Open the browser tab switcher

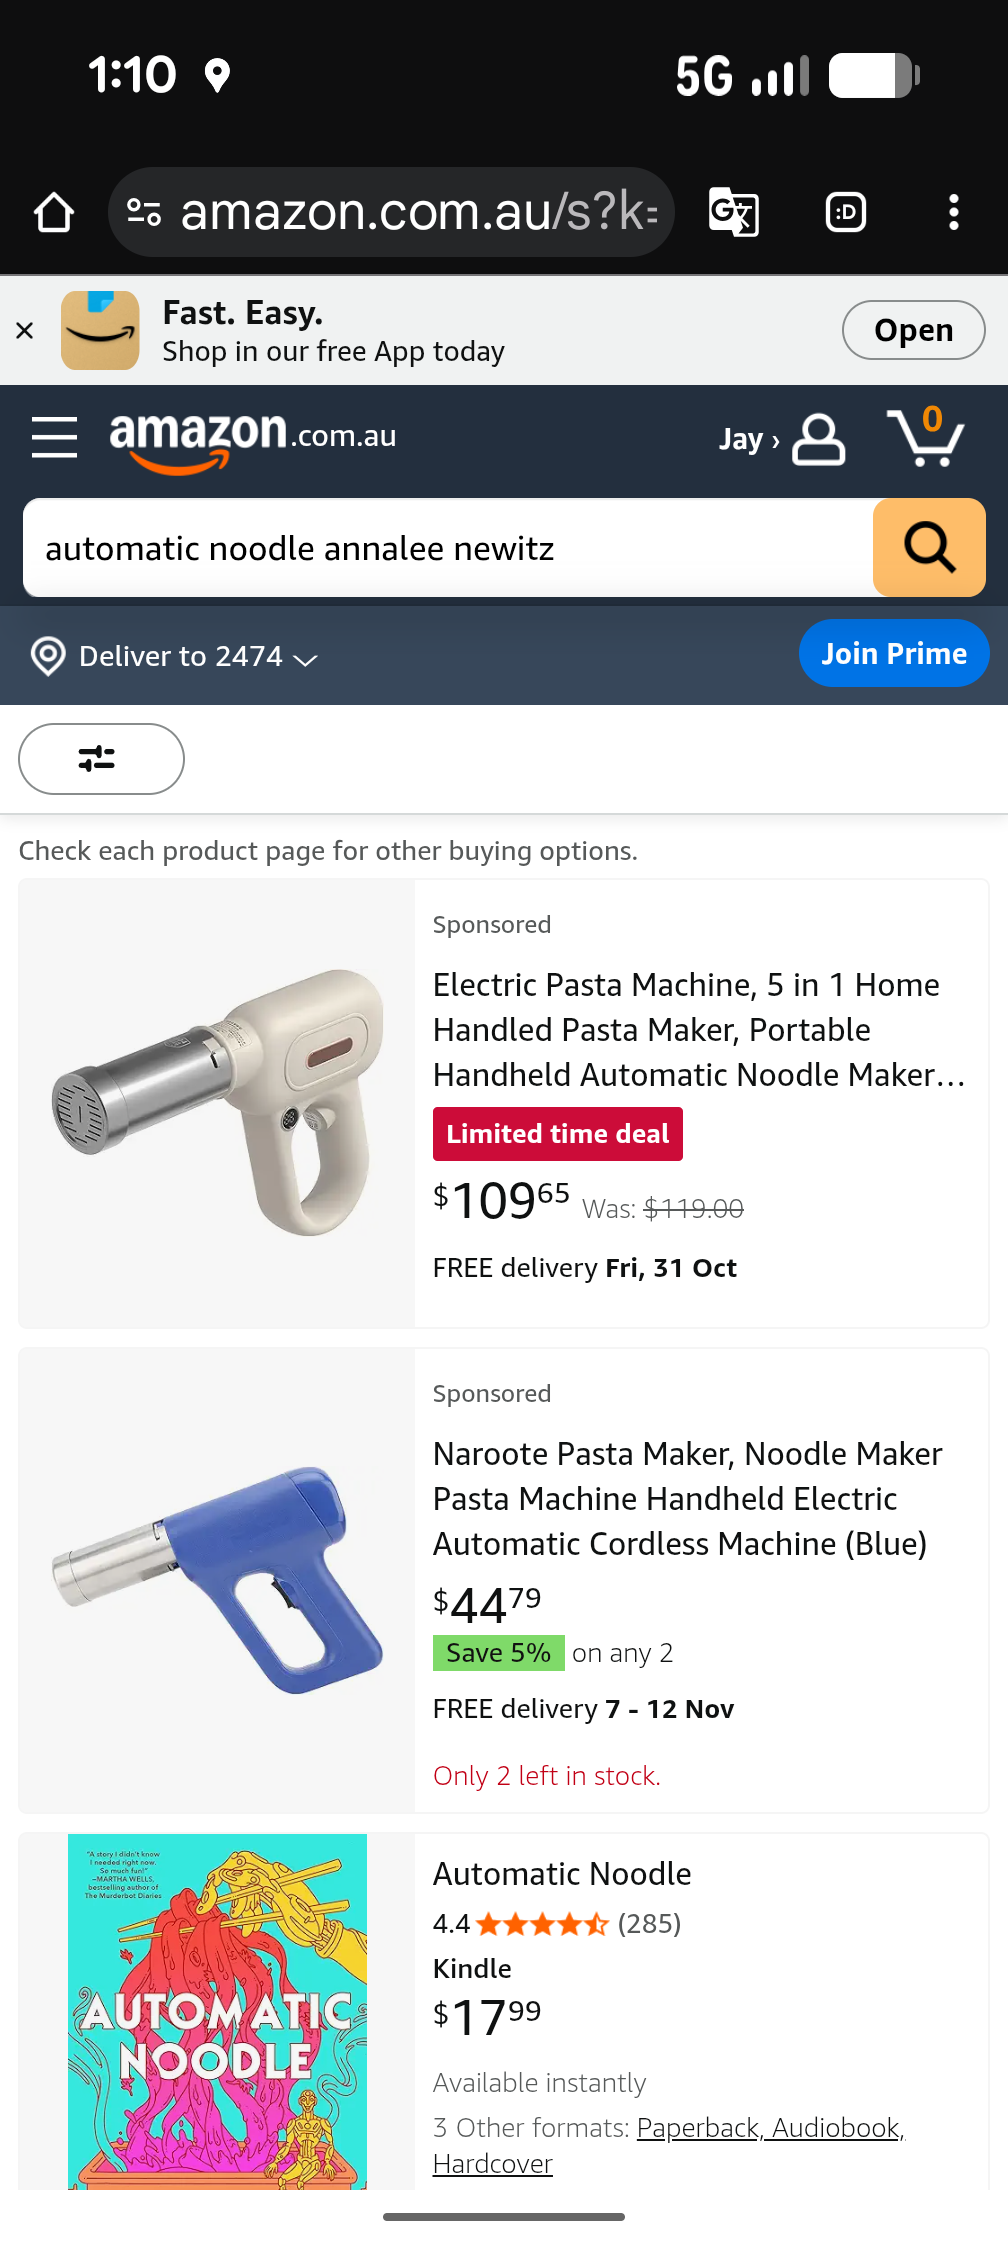tap(845, 212)
